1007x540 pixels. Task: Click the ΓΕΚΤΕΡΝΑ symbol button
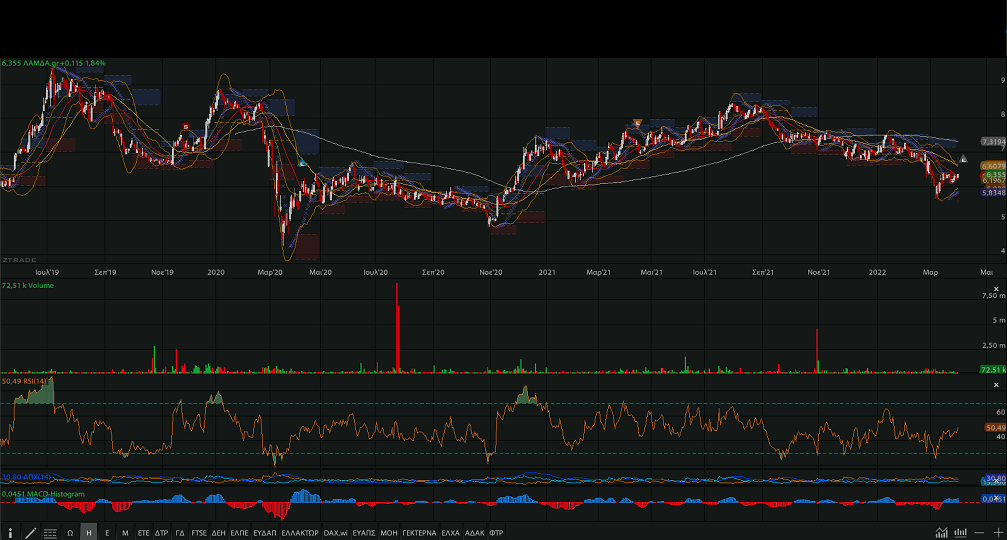click(x=419, y=532)
